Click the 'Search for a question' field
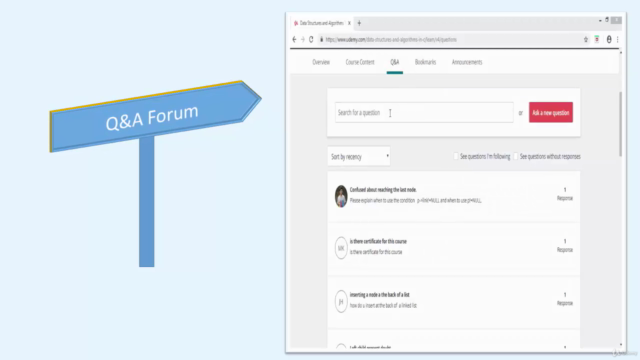 424,112
